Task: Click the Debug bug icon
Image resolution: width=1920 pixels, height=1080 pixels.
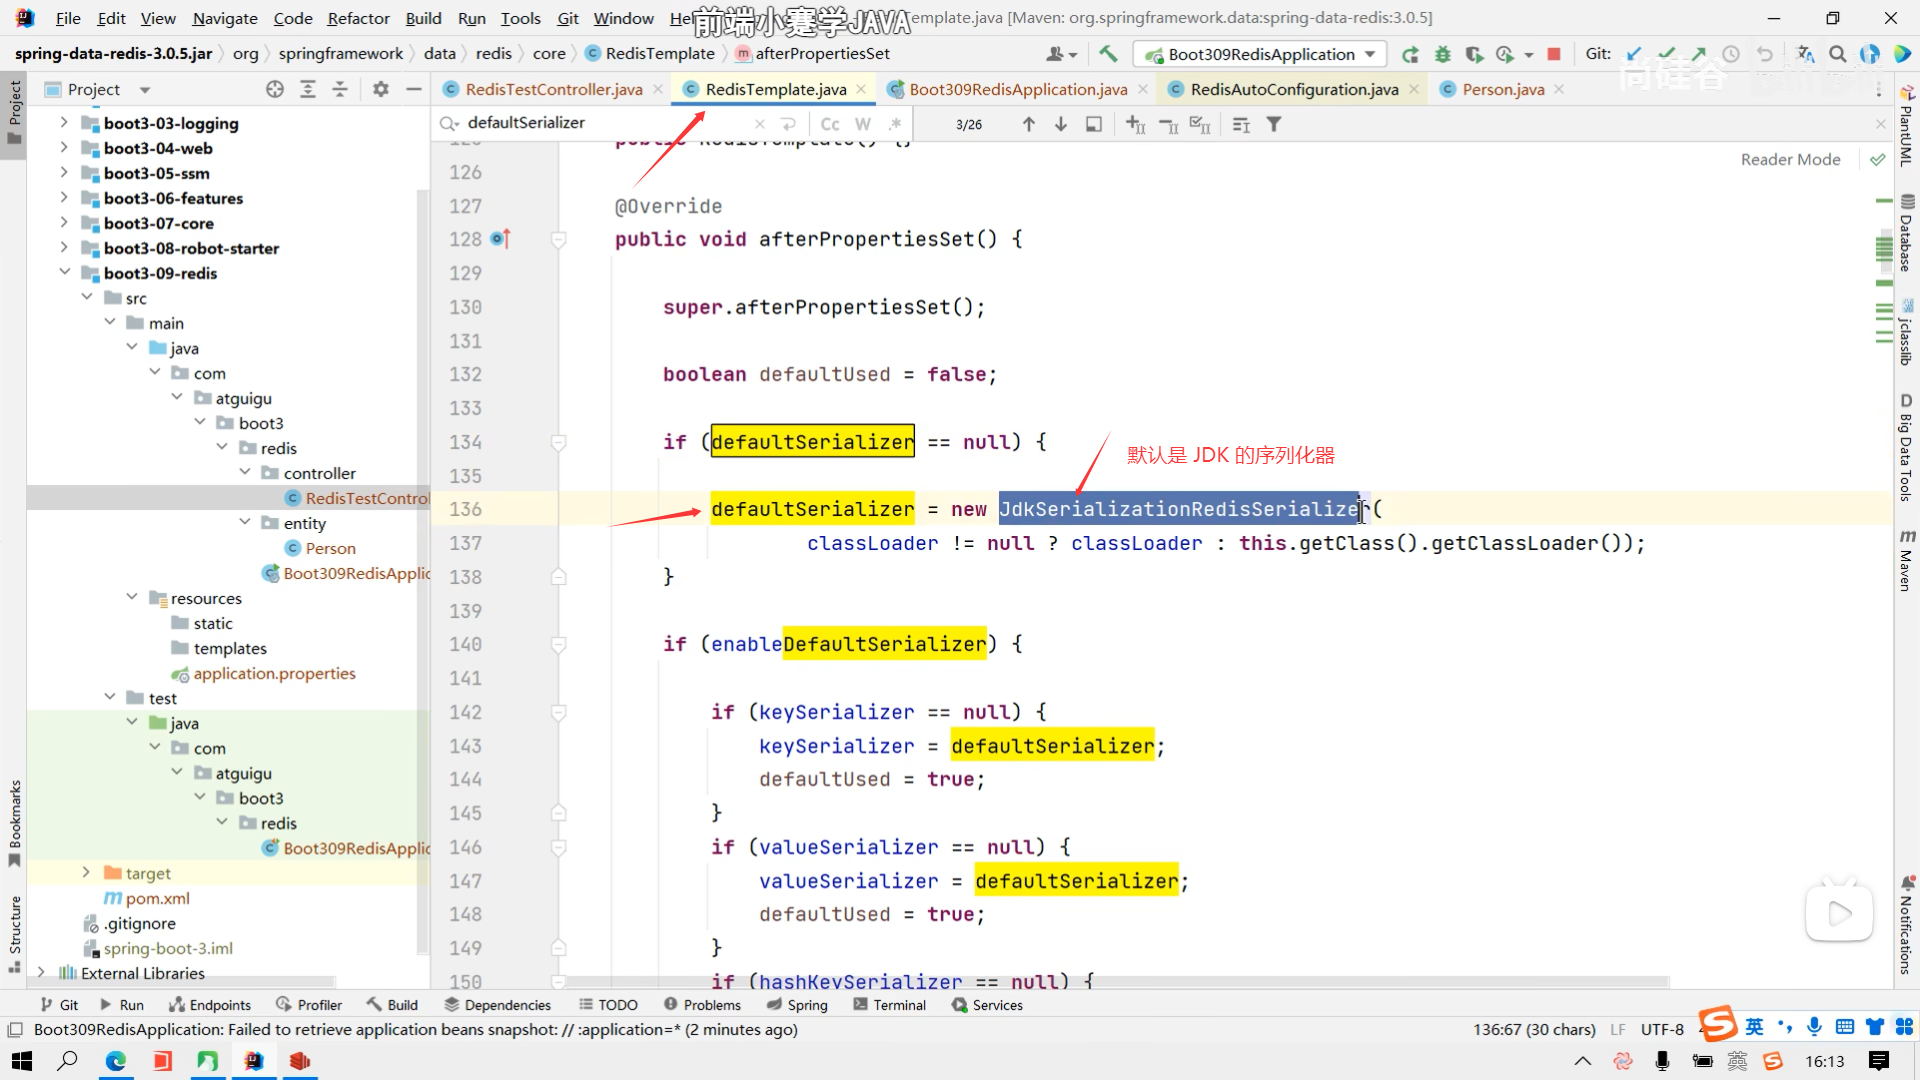Action: (1442, 54)
